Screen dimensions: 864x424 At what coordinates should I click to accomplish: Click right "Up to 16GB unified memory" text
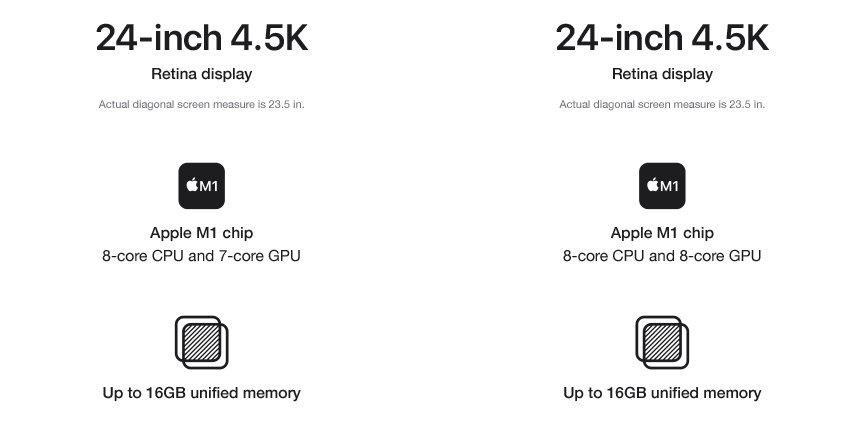[662, 393]
